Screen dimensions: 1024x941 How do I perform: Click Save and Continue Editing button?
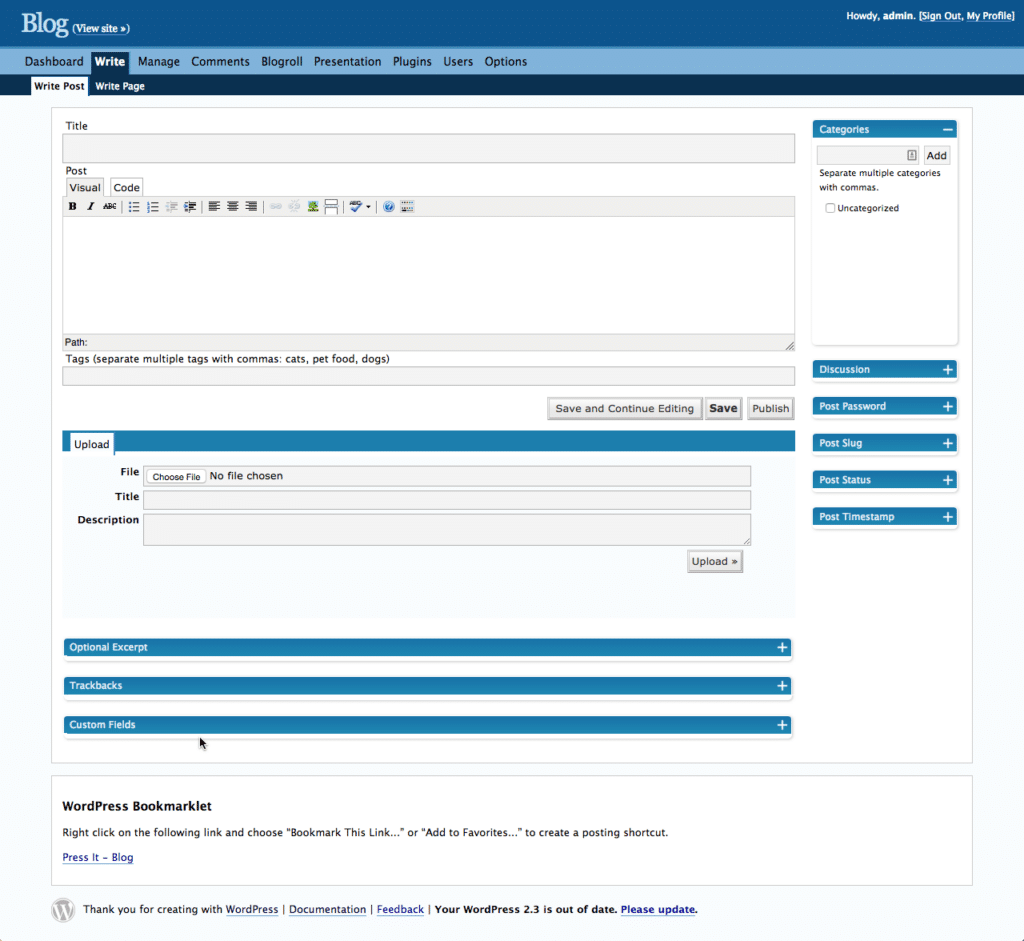624,408
